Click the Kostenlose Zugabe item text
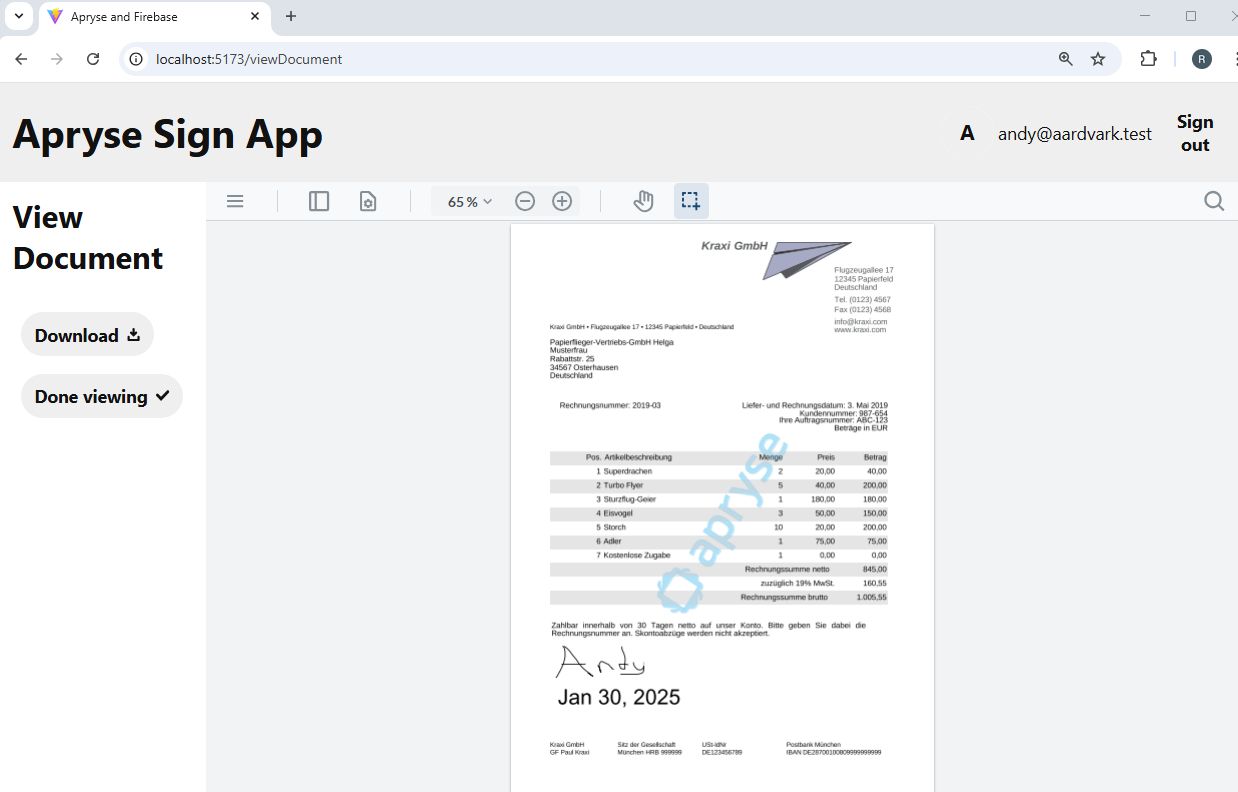The image size is (1238, 792). pyautogui.click(x=637, y=555)
